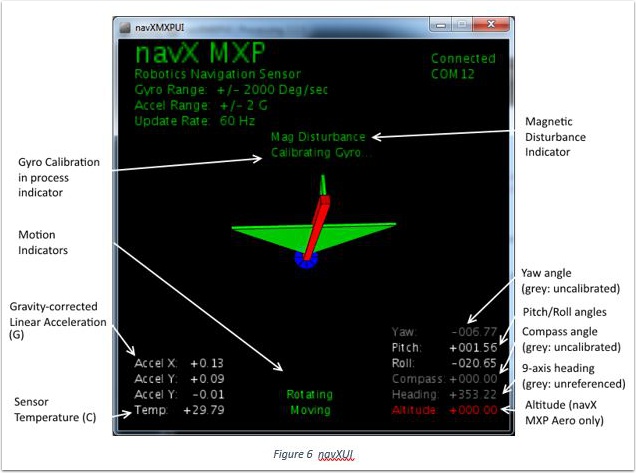Click the Yaw value -006.77
636x473 pixels.
[474, 332]
